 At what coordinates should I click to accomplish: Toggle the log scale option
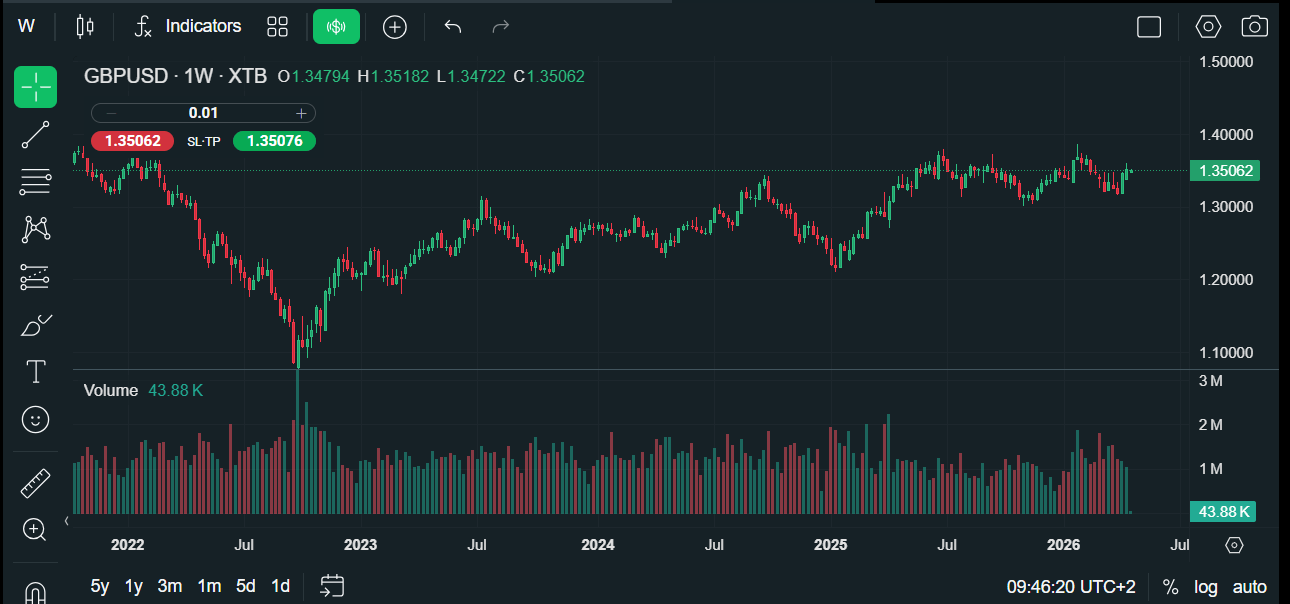(1205, 587)
